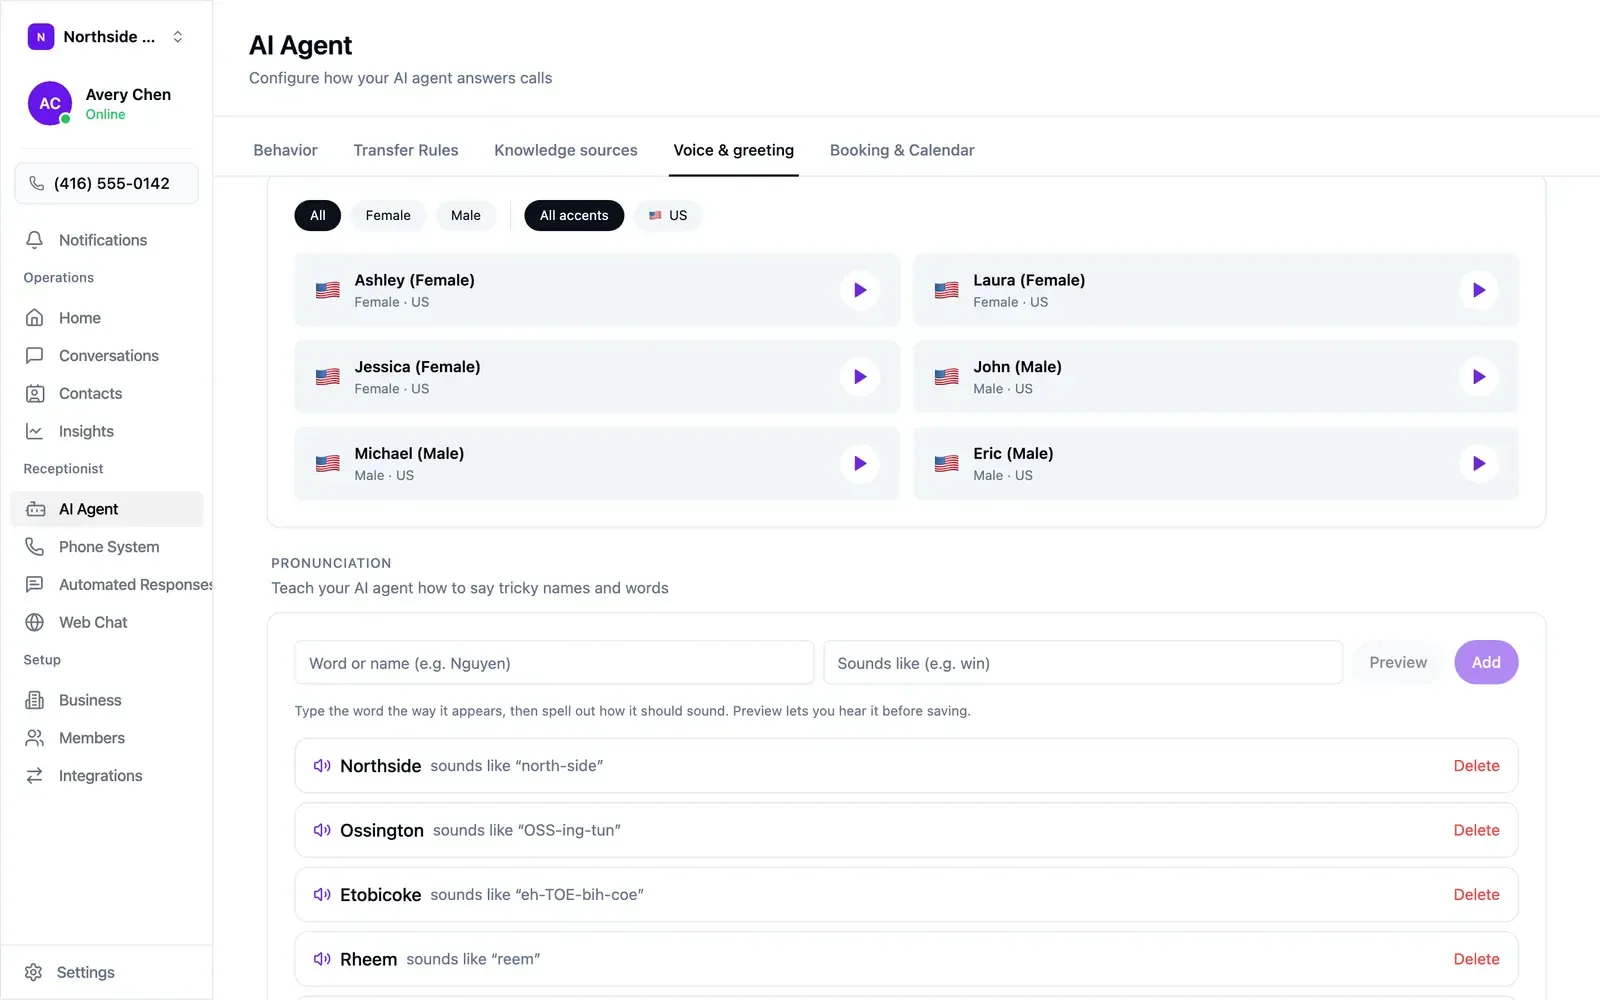
Task: Open Automated Responses page
Action: click(106, 585)
